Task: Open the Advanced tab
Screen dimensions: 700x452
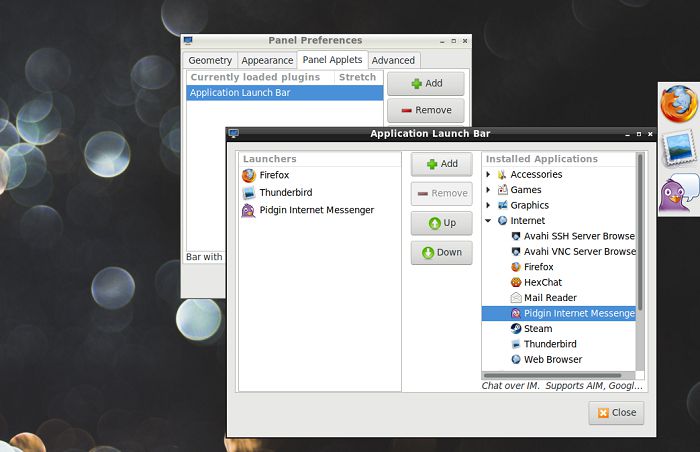Action: pos(393,60)
